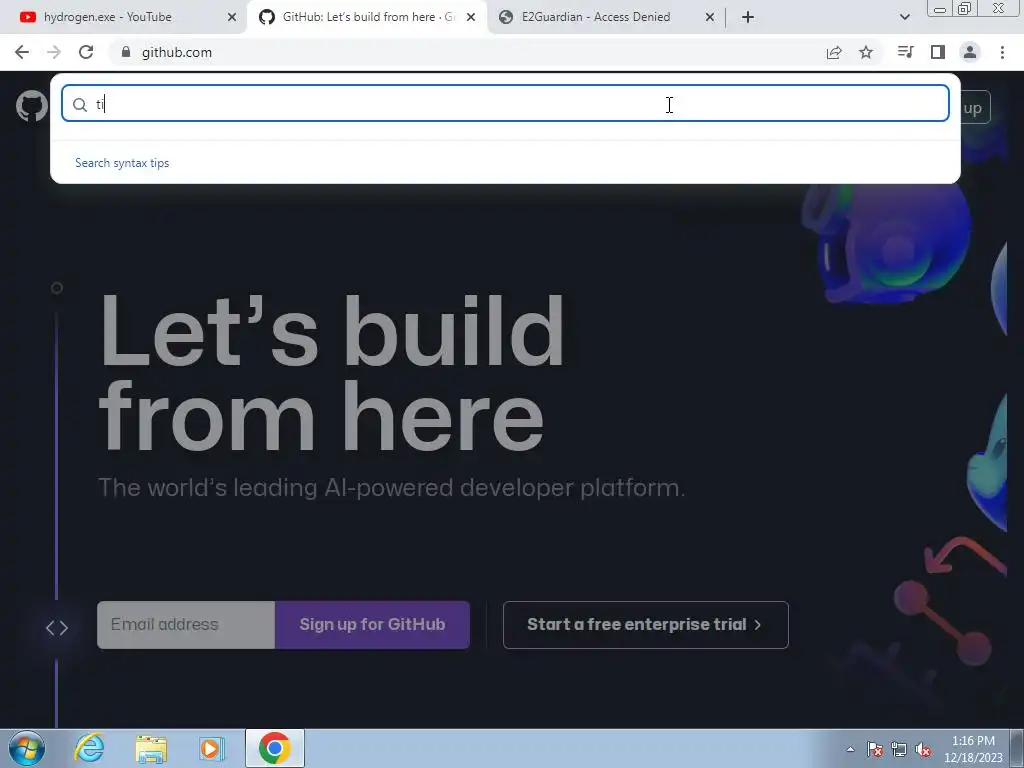Click the network tray icon
This screenshot has height=768, width=1024.
coord(899,749)
